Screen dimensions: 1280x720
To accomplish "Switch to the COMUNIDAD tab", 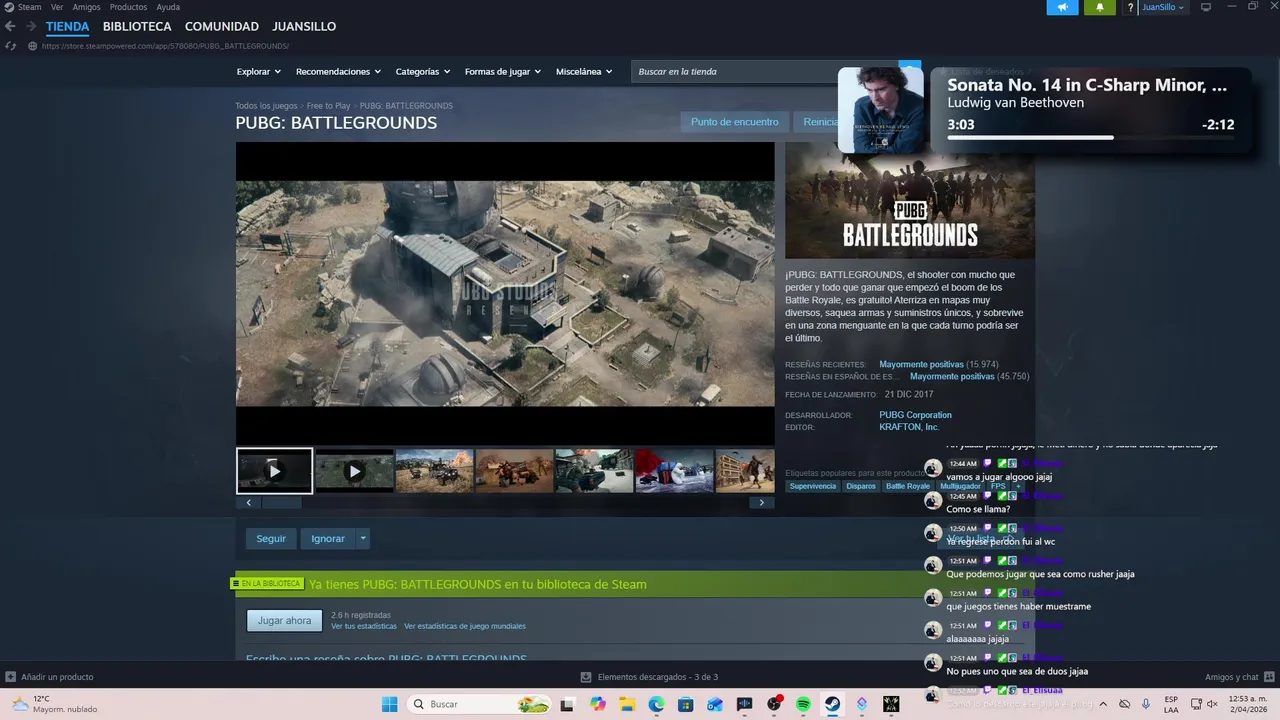I will (222, 27).
